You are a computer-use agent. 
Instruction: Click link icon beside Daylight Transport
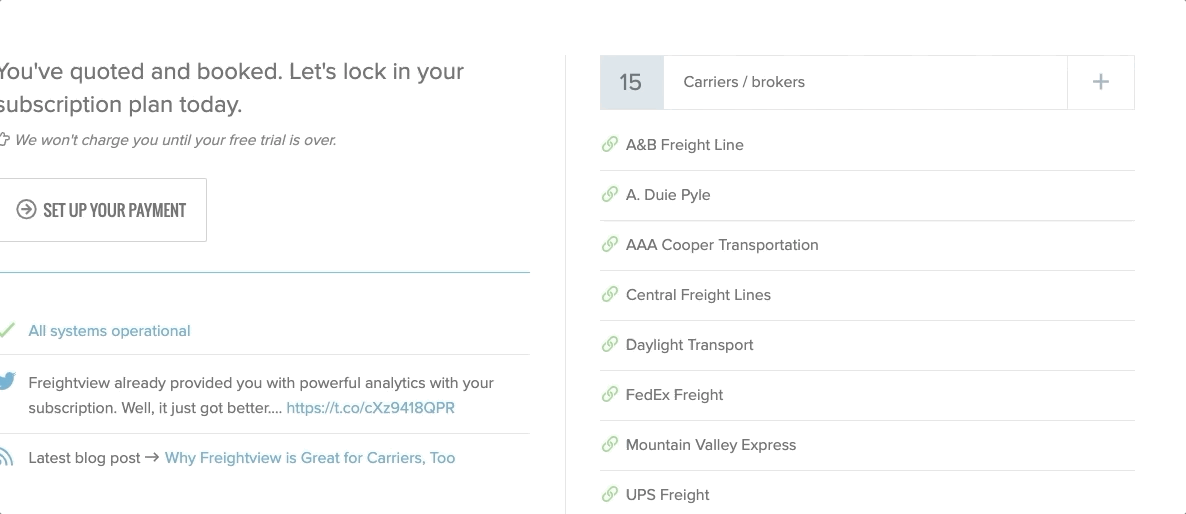click(x=610, y=344)
